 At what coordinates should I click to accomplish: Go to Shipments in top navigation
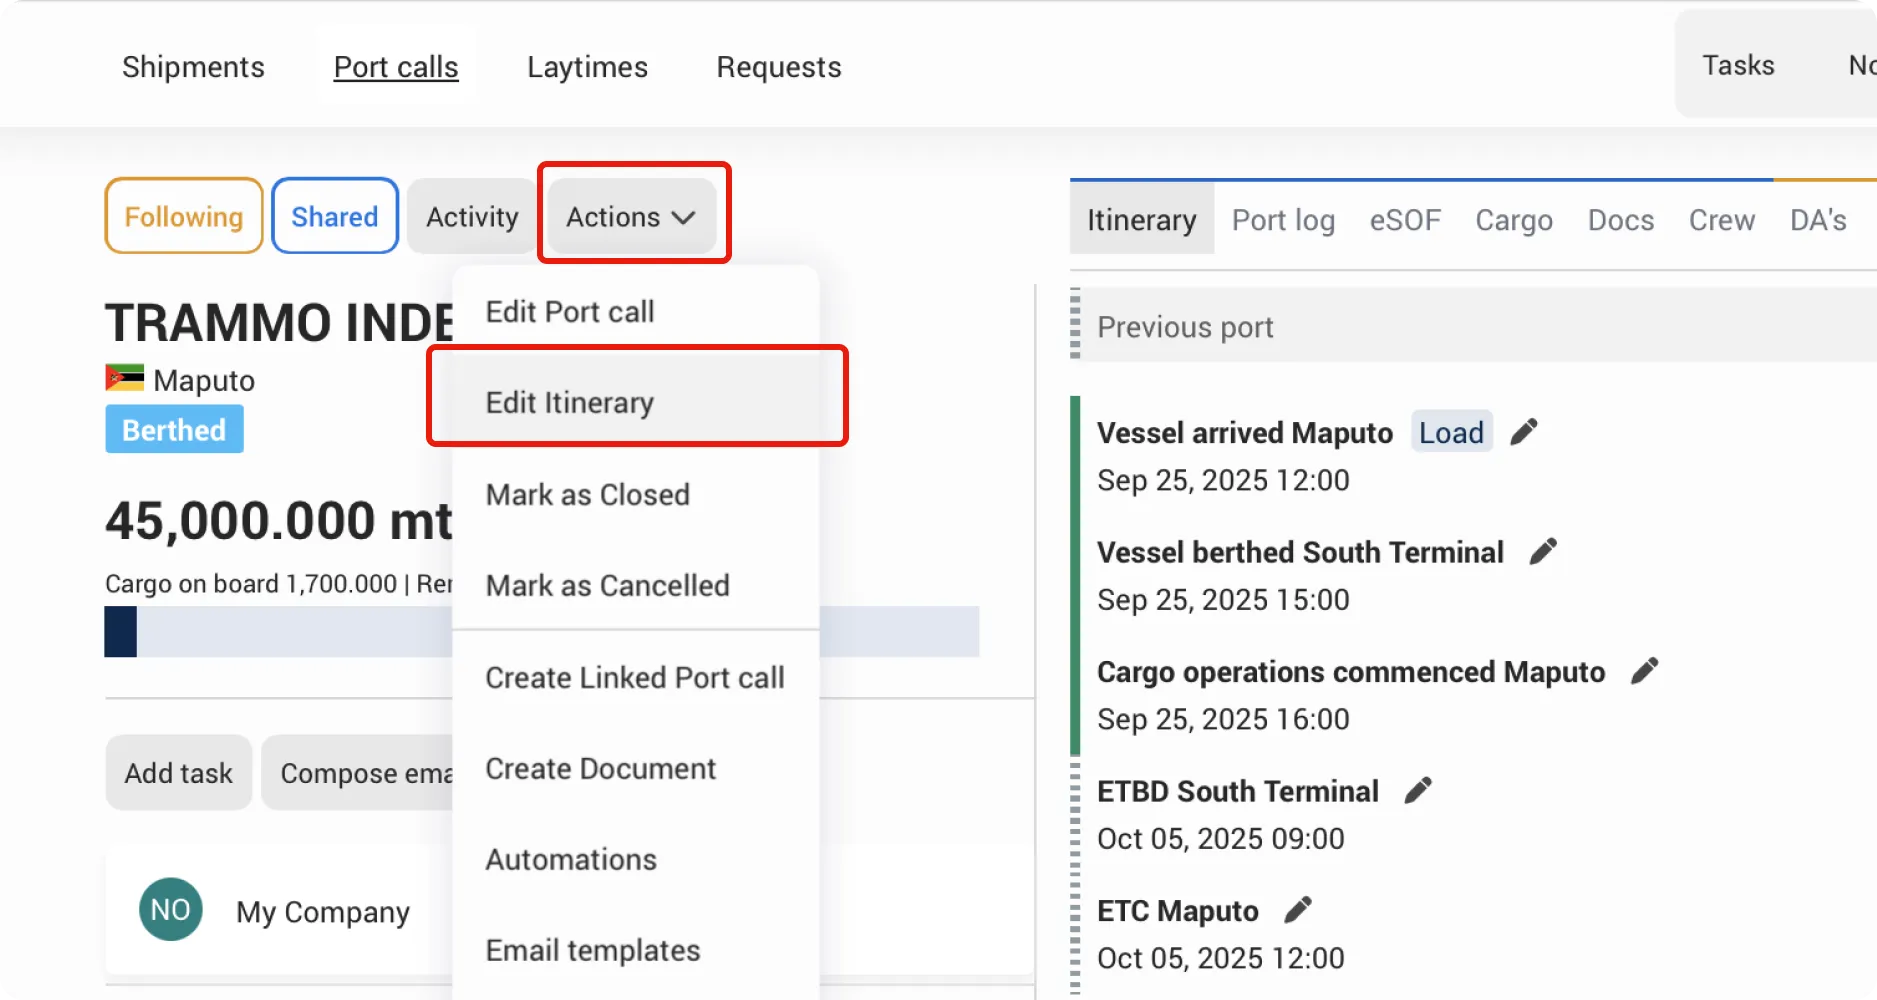pos(193,67)
